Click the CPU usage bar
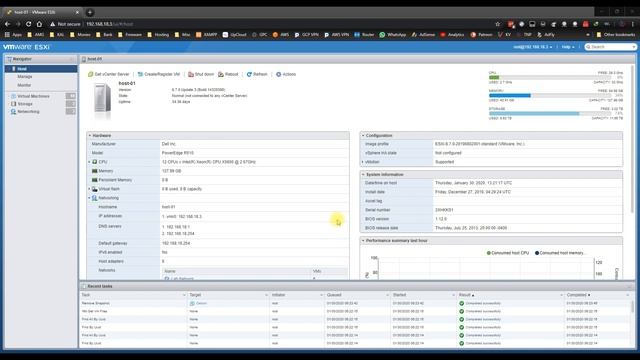The height and width of the screenshot is (360, 640). tap(550, 77)
